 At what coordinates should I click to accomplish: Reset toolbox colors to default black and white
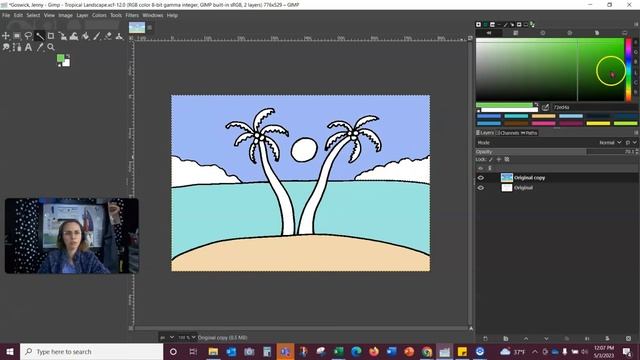(60, 65)
